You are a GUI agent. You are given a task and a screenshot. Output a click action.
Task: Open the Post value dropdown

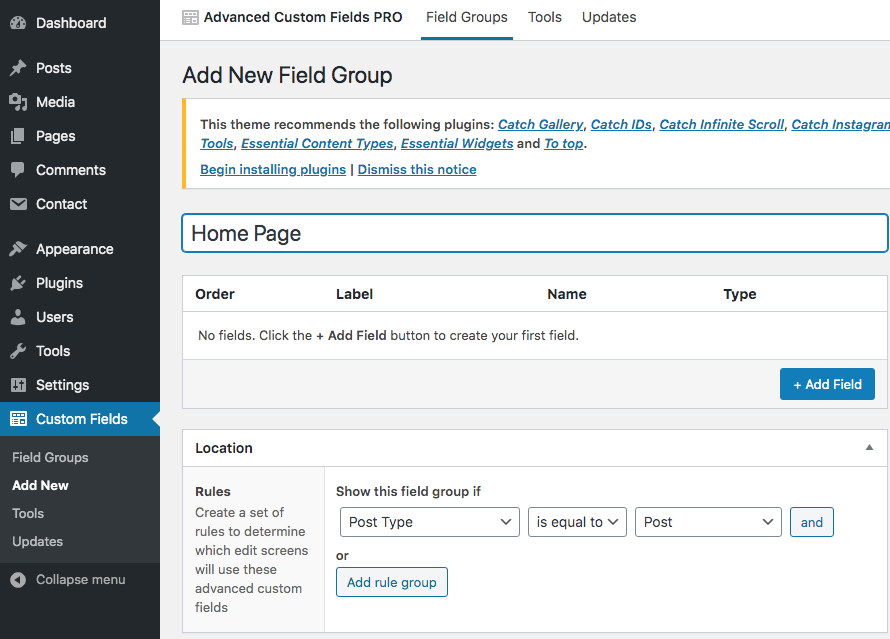(708, 522)
